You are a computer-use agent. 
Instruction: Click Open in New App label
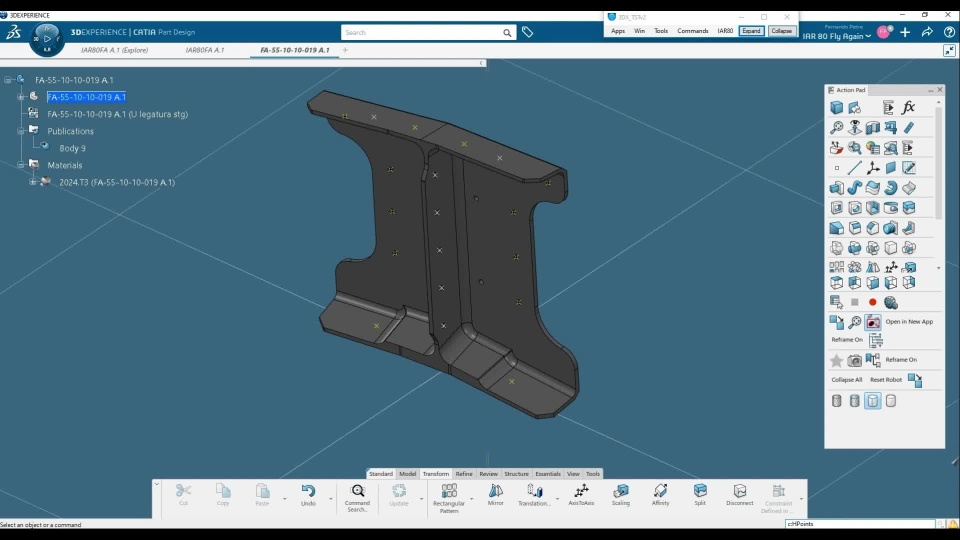click(x=909, y=321)
